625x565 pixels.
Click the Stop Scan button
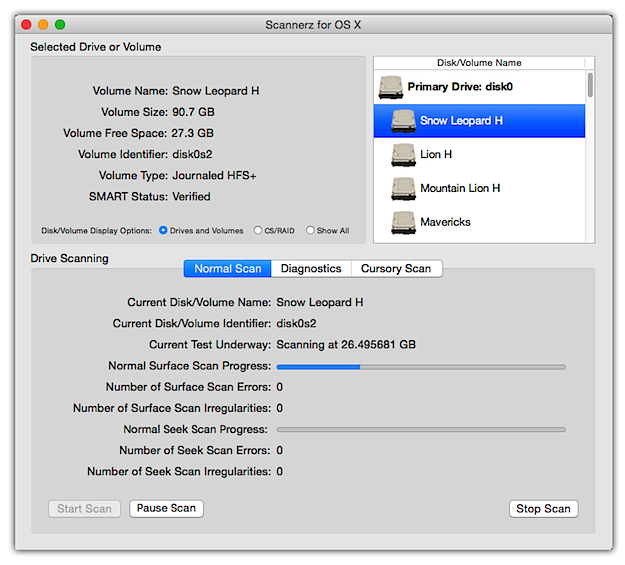(x=543, y=509)
